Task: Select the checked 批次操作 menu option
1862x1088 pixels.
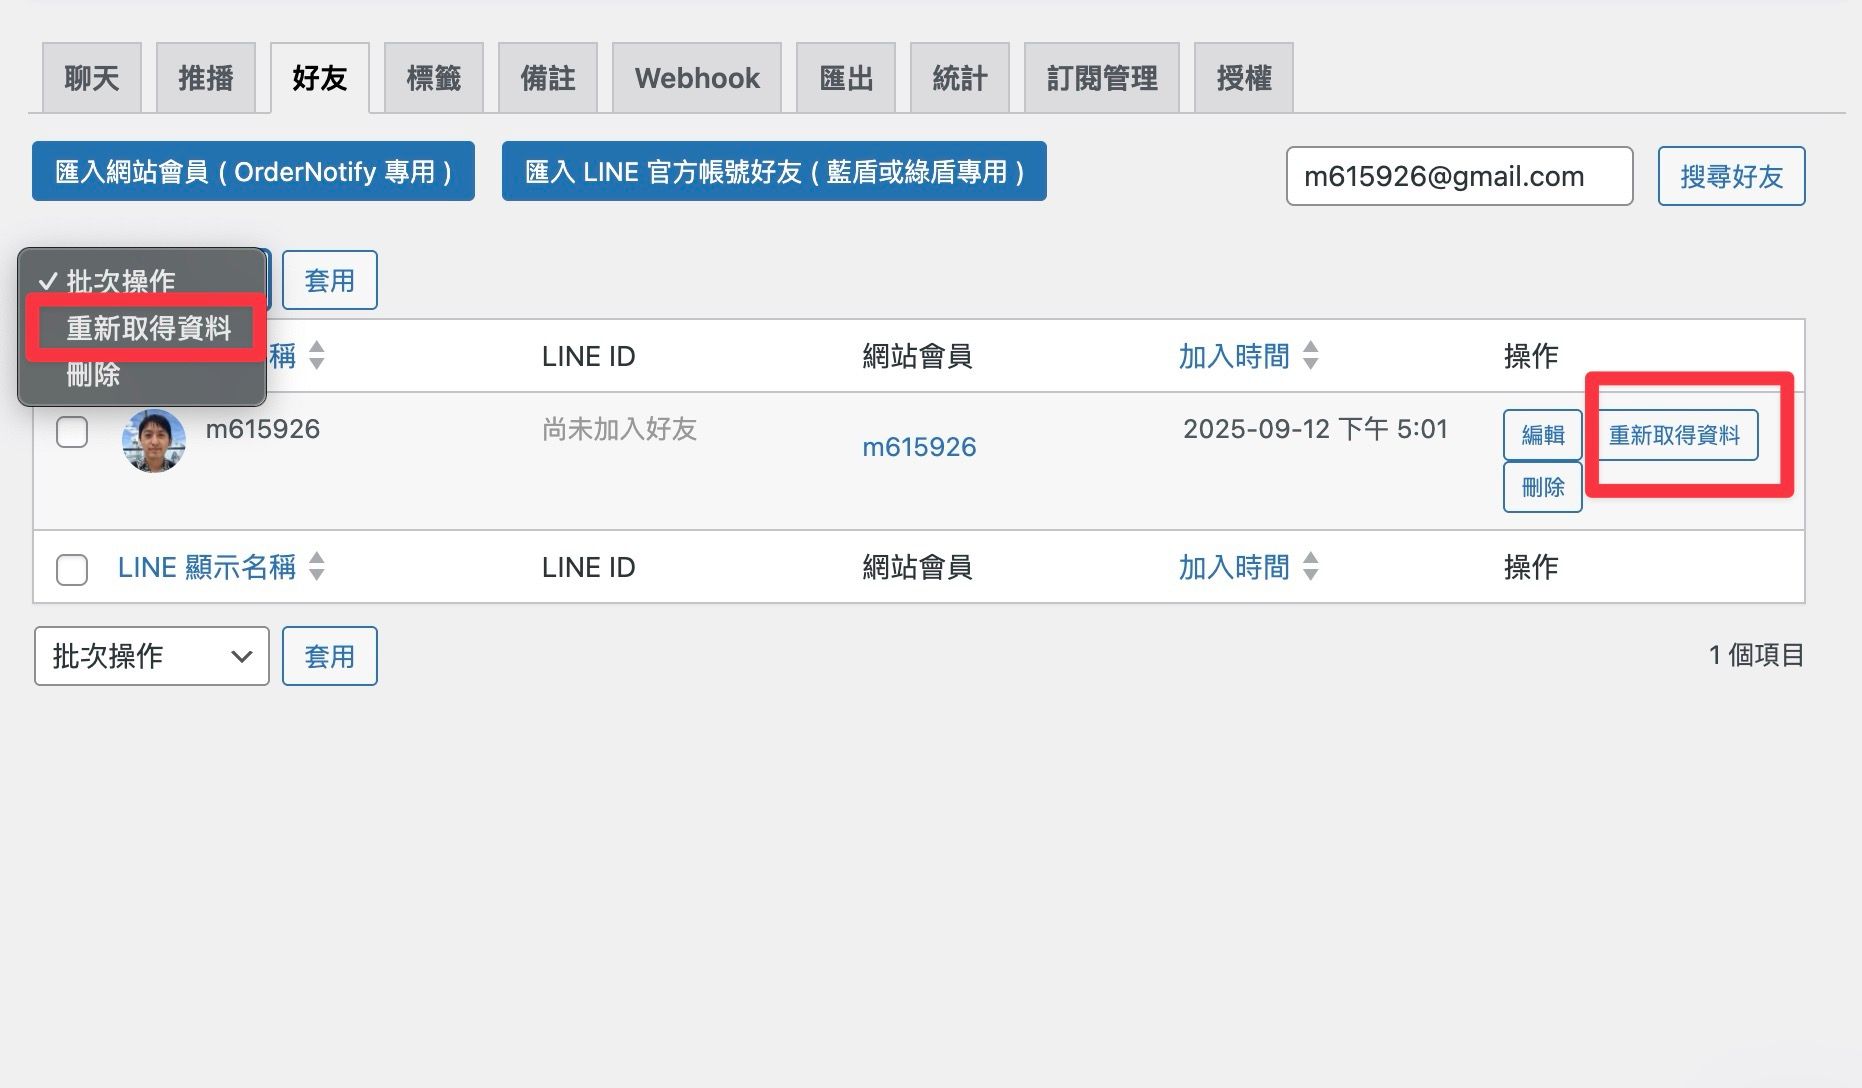Action: (120, 281)
